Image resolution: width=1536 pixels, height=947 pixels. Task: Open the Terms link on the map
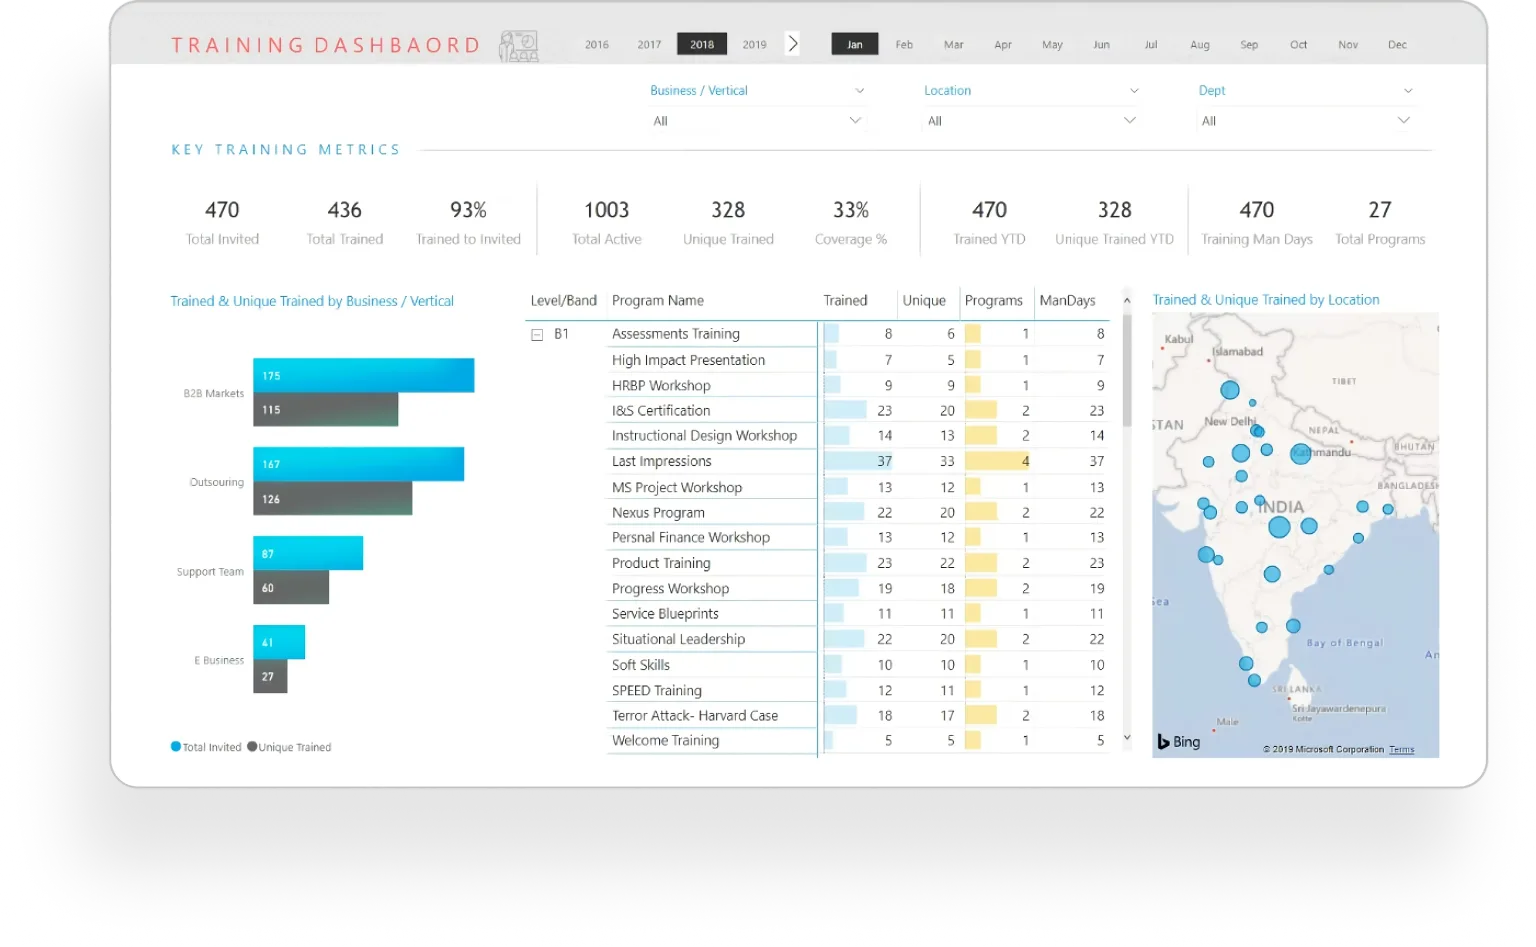click(1401, 749)
